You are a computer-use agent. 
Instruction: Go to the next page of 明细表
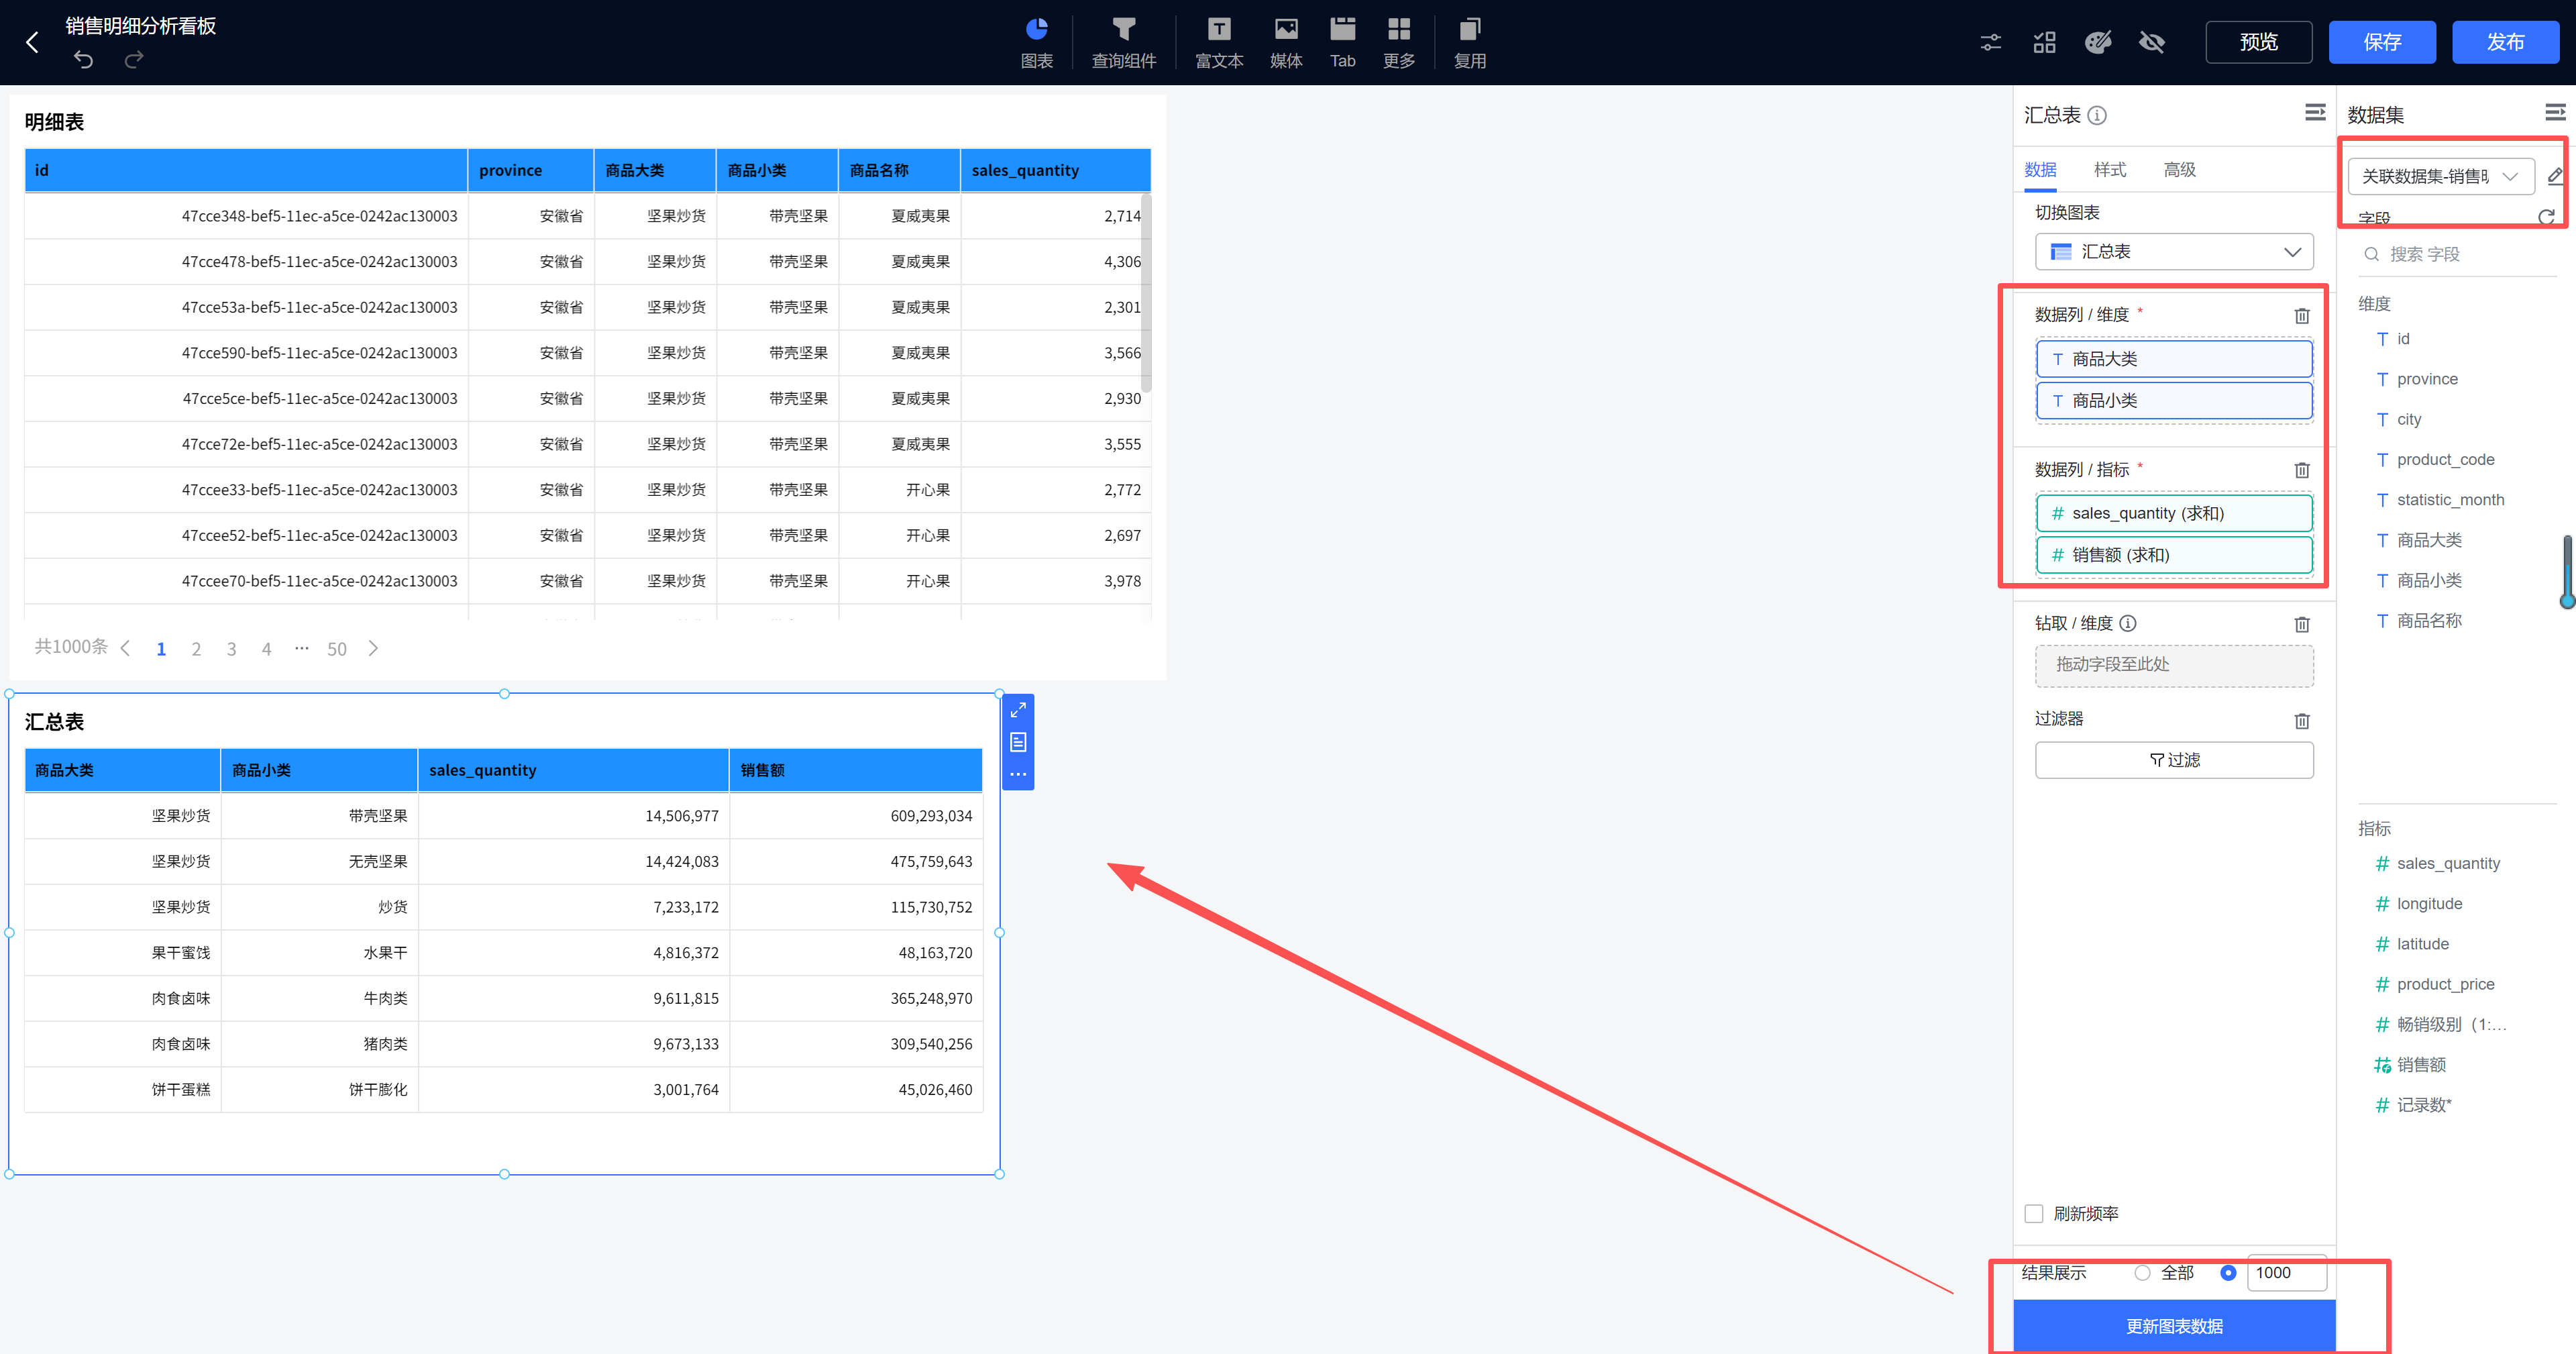373,648
